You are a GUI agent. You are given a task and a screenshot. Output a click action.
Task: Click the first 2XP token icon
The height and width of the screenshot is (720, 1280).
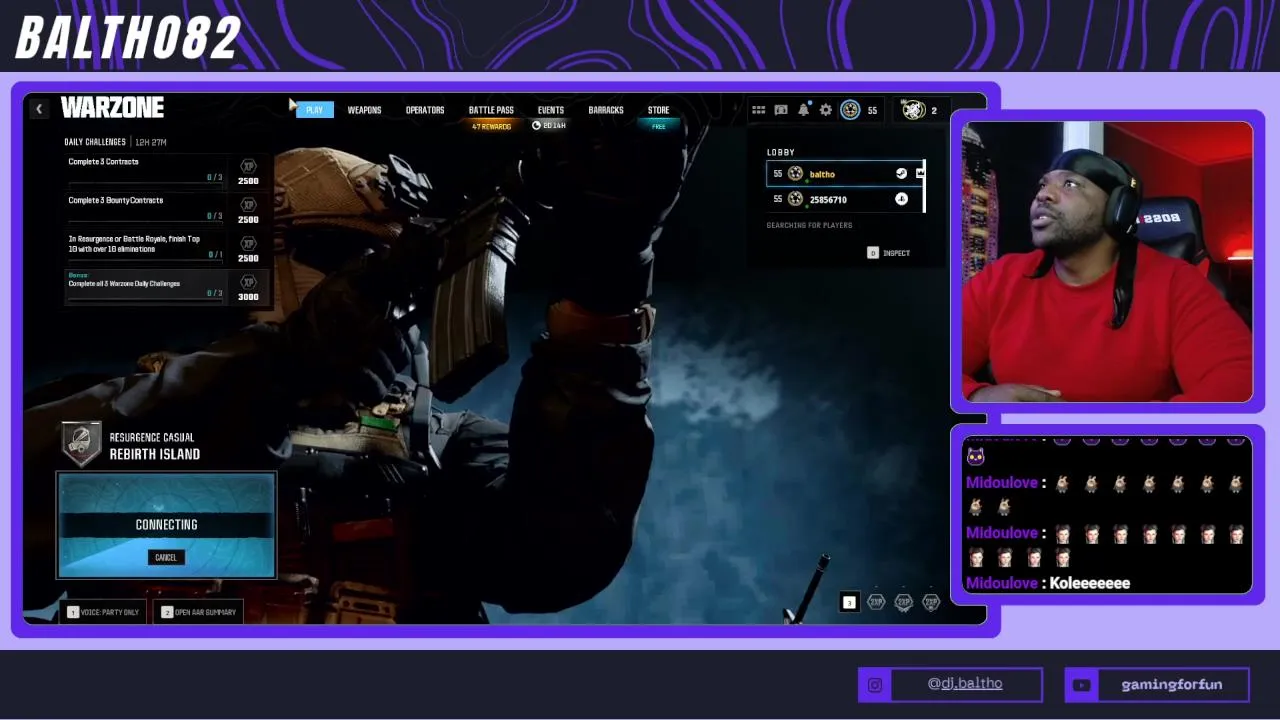coord(876,602)
